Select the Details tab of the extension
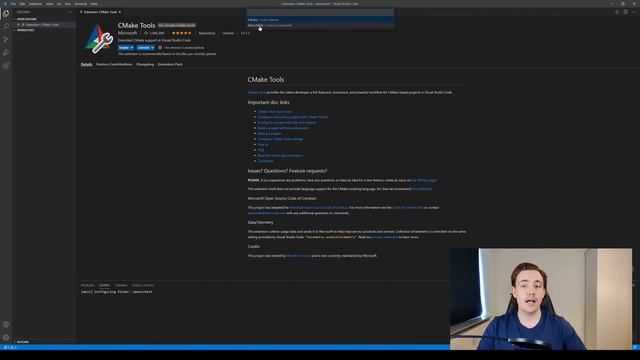The height and width of the screenshot is (360, 640). 86,64
